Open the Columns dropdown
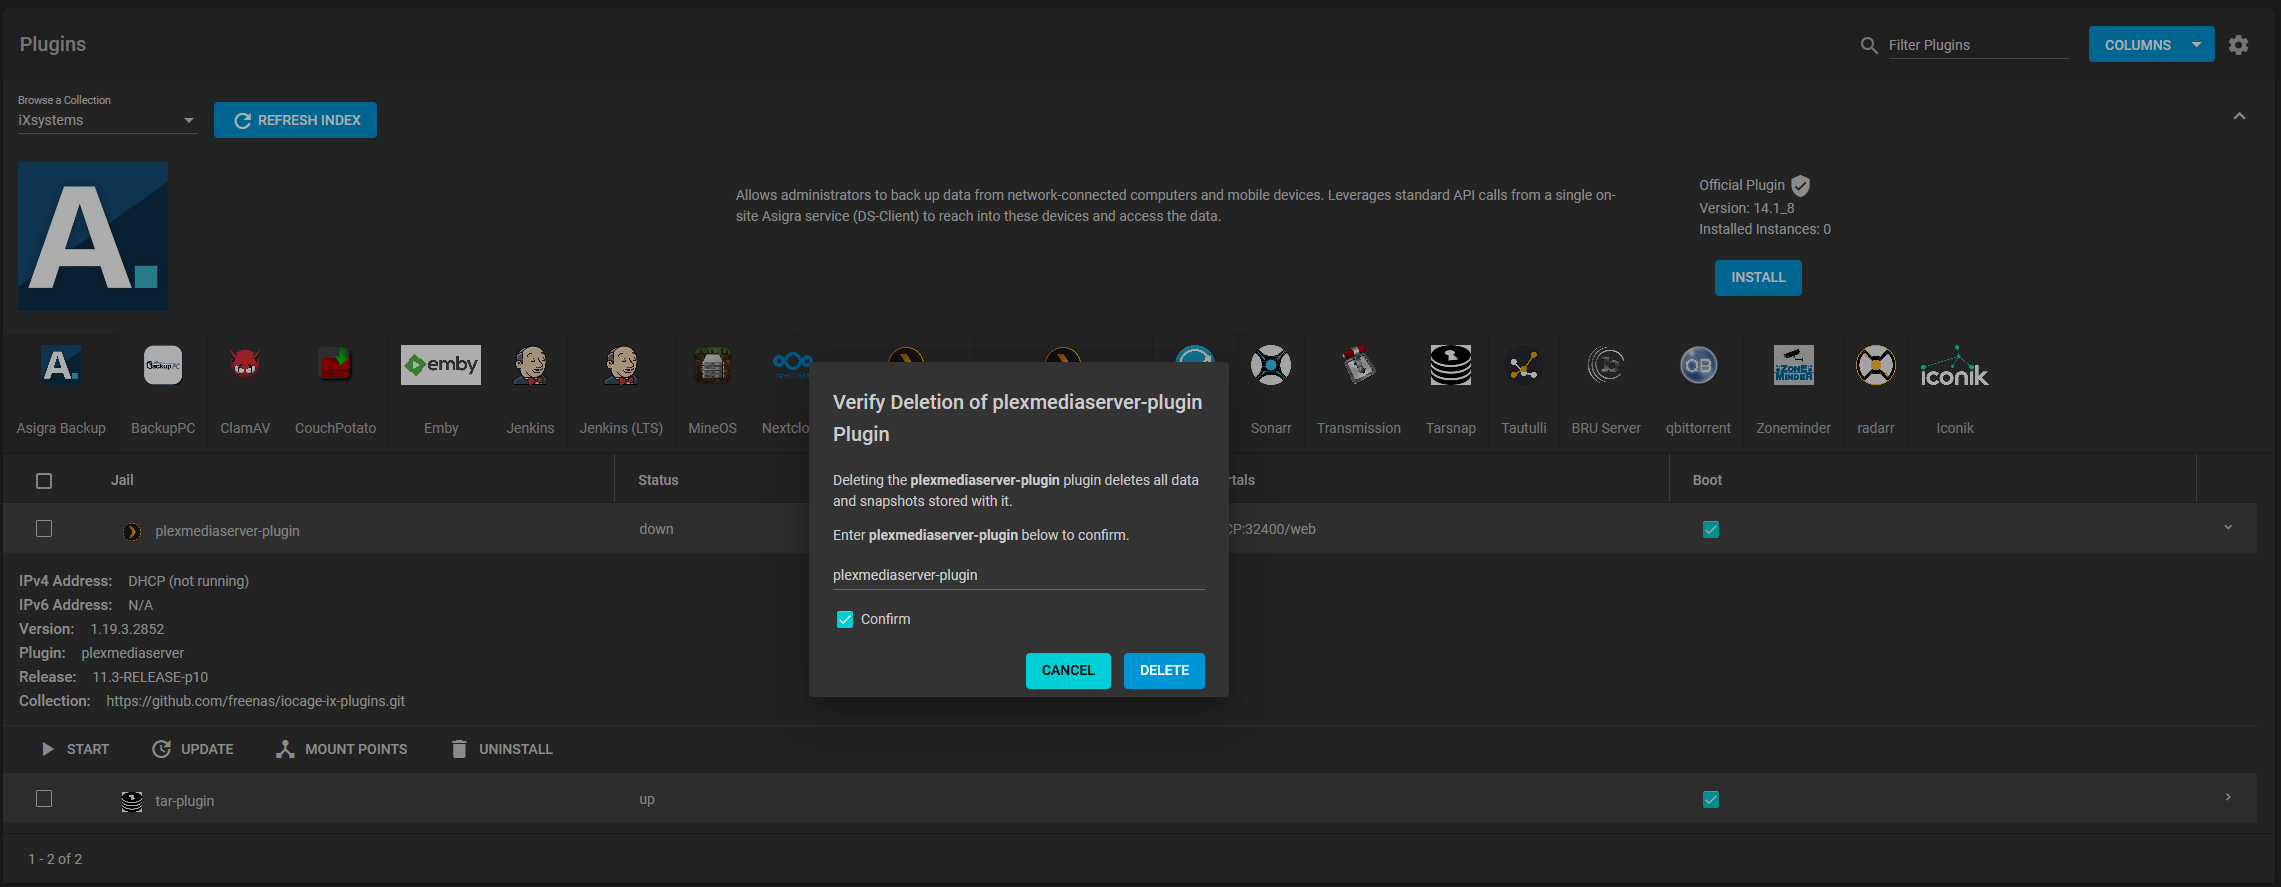 pos(2151,45)
